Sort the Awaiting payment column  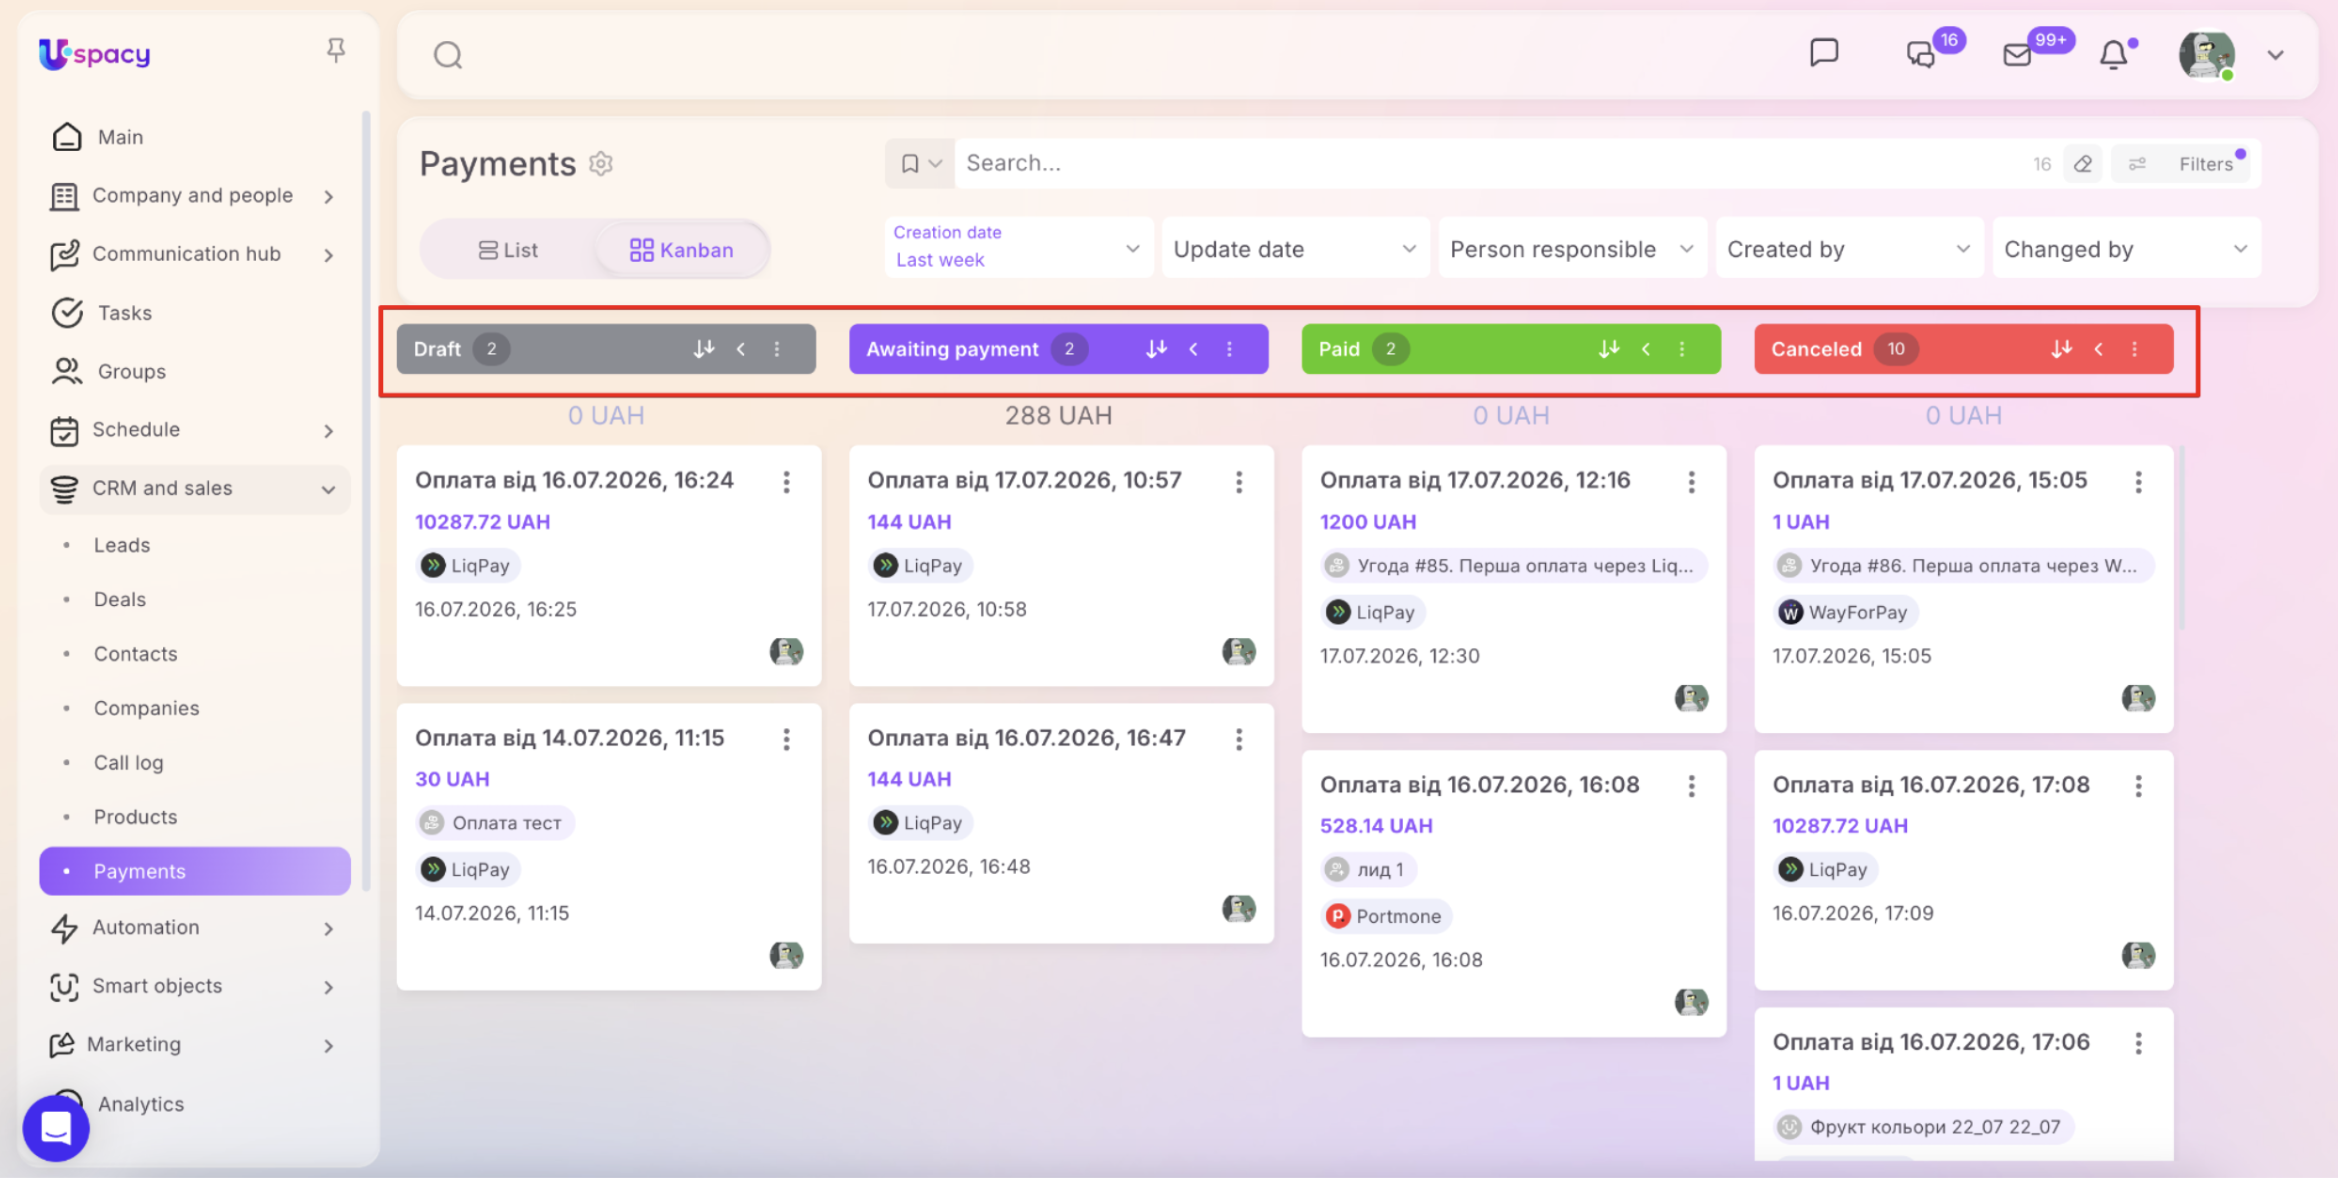pyautogui.click(x=1156, y=349)
